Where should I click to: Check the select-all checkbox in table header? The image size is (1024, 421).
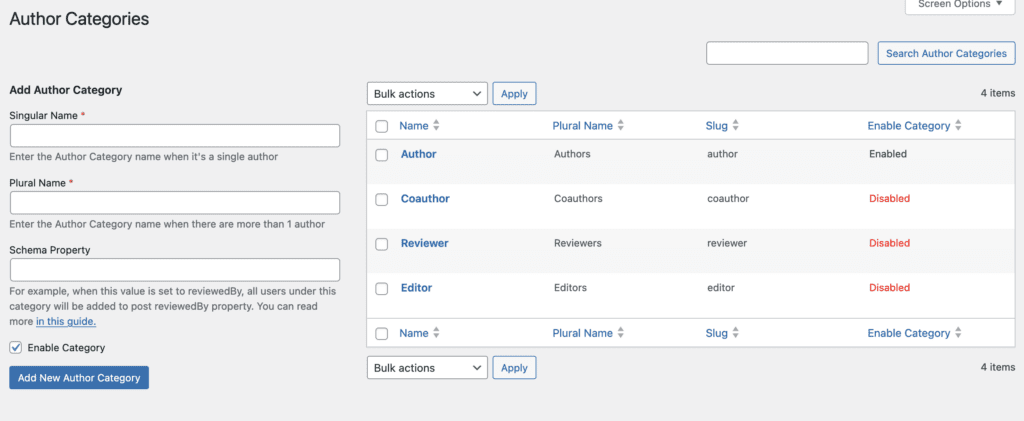click(381, 126)
